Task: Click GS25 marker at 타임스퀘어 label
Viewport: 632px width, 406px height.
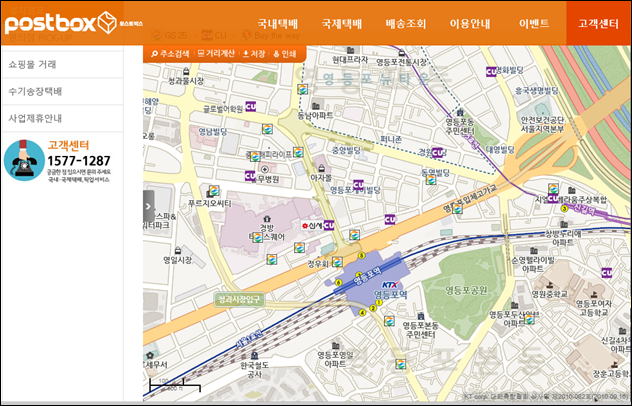Action: pos(258,237)
